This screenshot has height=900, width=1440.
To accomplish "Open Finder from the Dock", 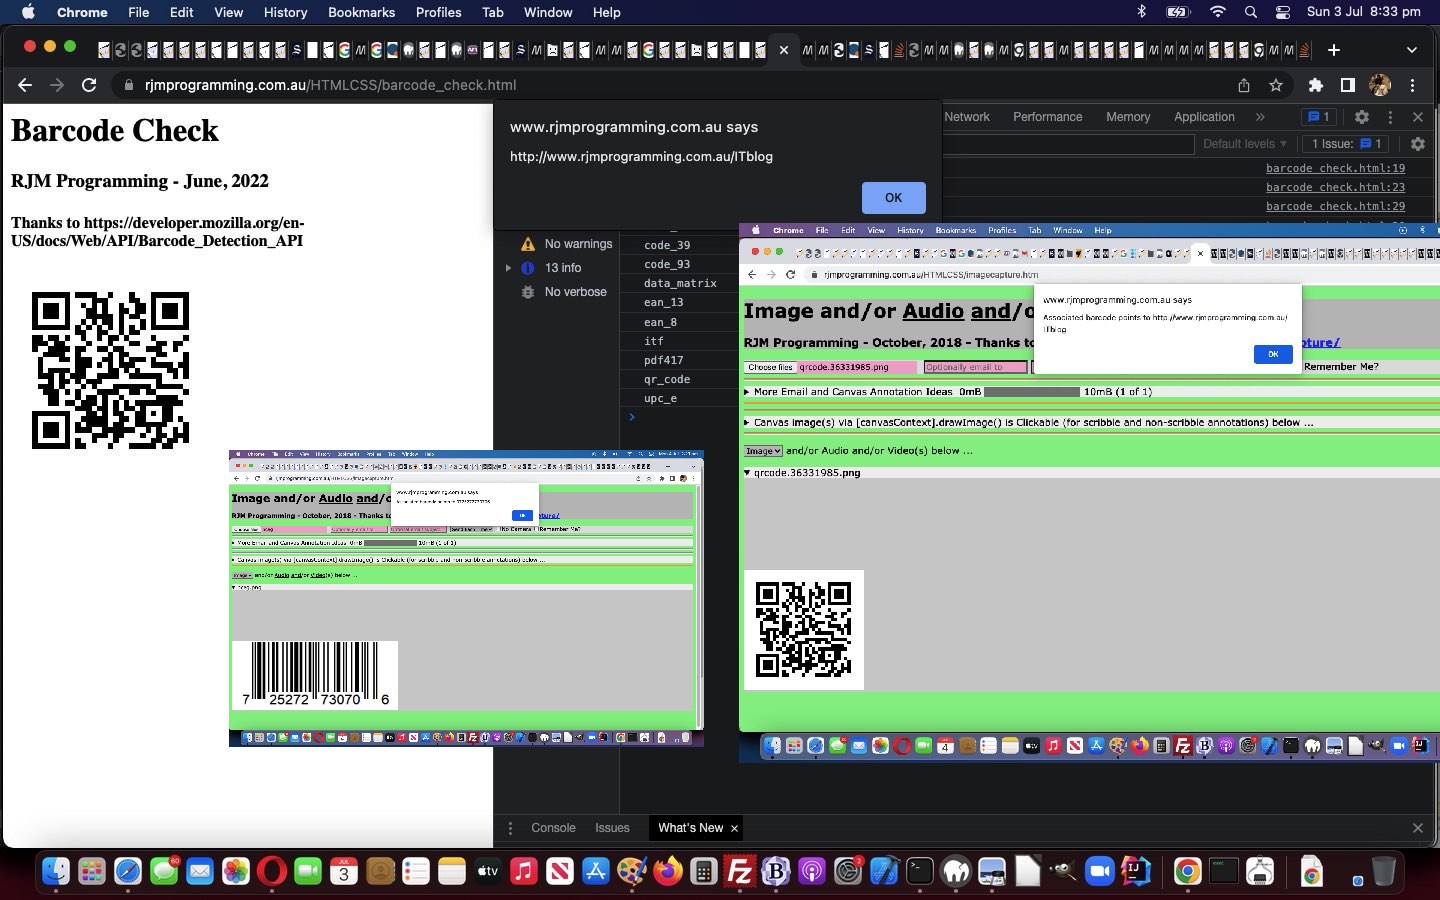I will (56, 872).
